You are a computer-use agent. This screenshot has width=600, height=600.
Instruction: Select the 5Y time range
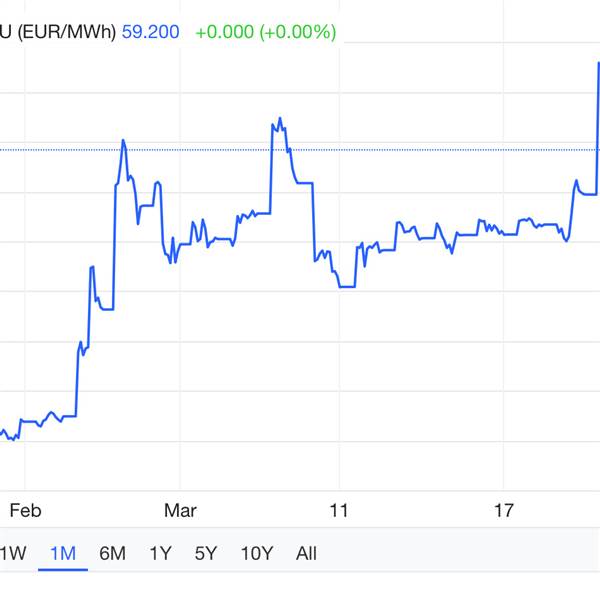pyautogui.click(x=206, y=553)
